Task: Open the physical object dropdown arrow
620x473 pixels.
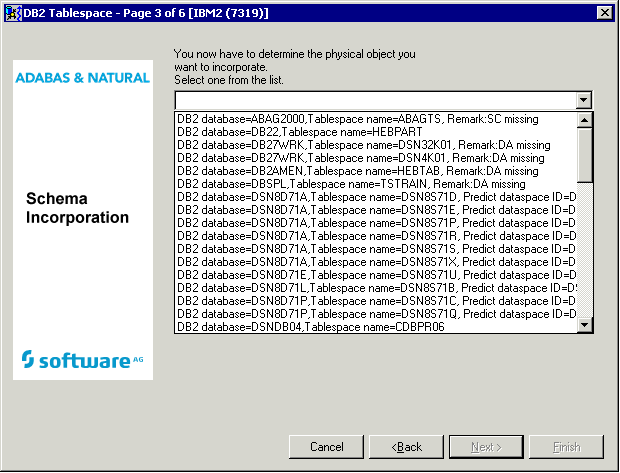Action: [584, 100]
